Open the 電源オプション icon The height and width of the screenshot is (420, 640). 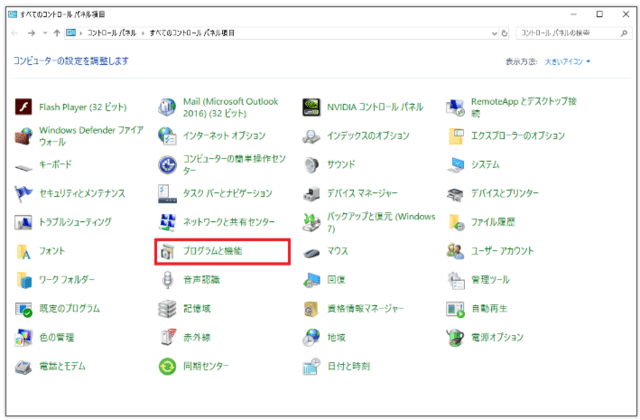[455, 338]
